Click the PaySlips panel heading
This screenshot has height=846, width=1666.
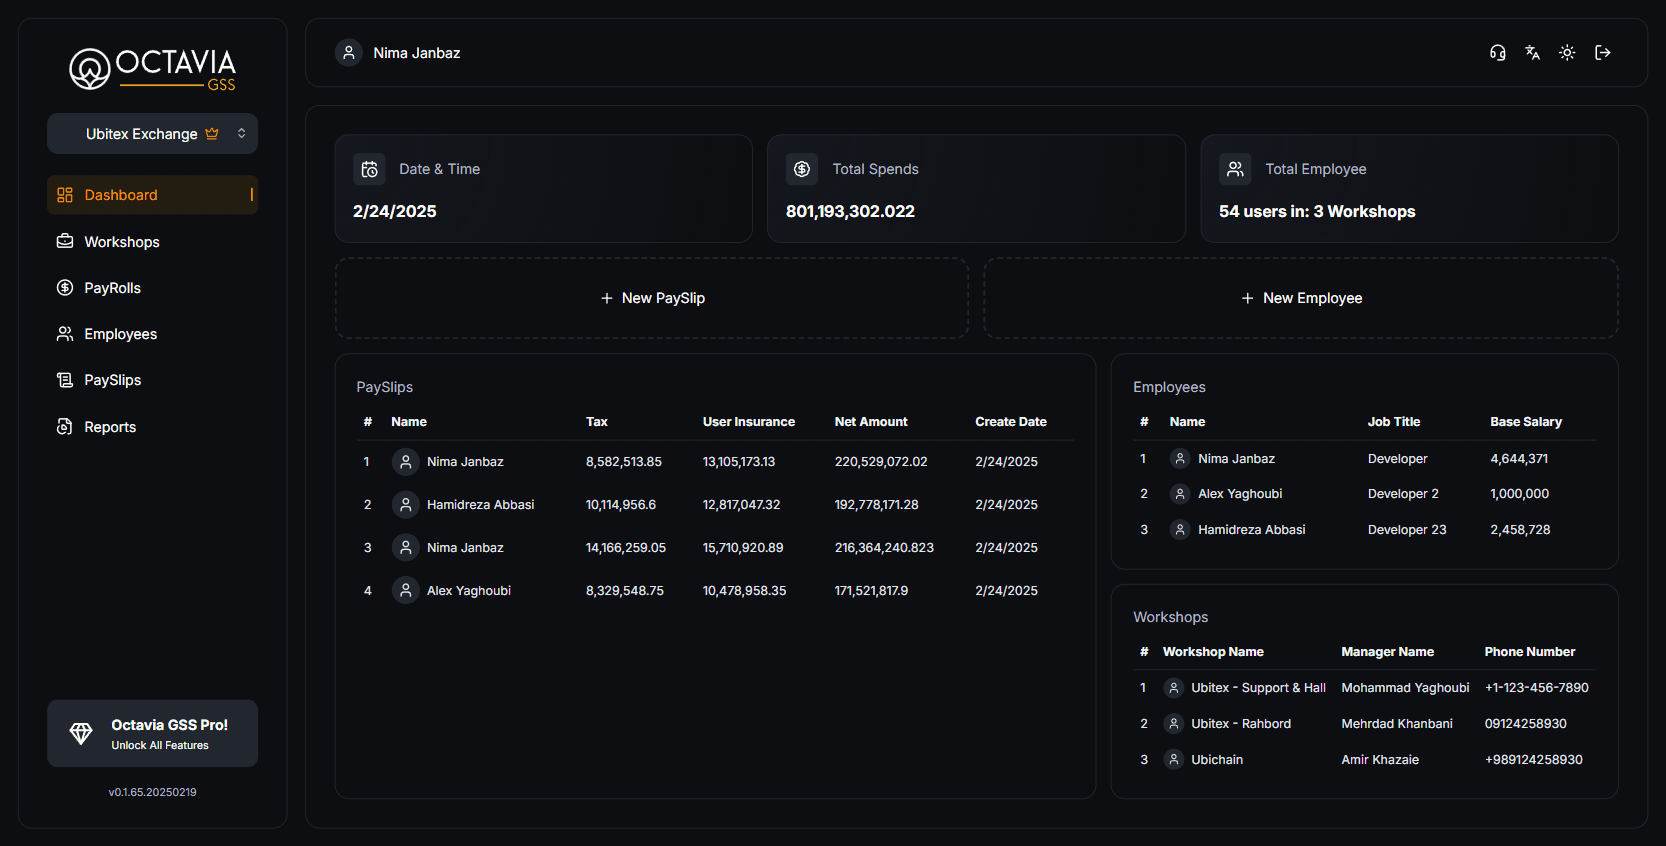385,387
